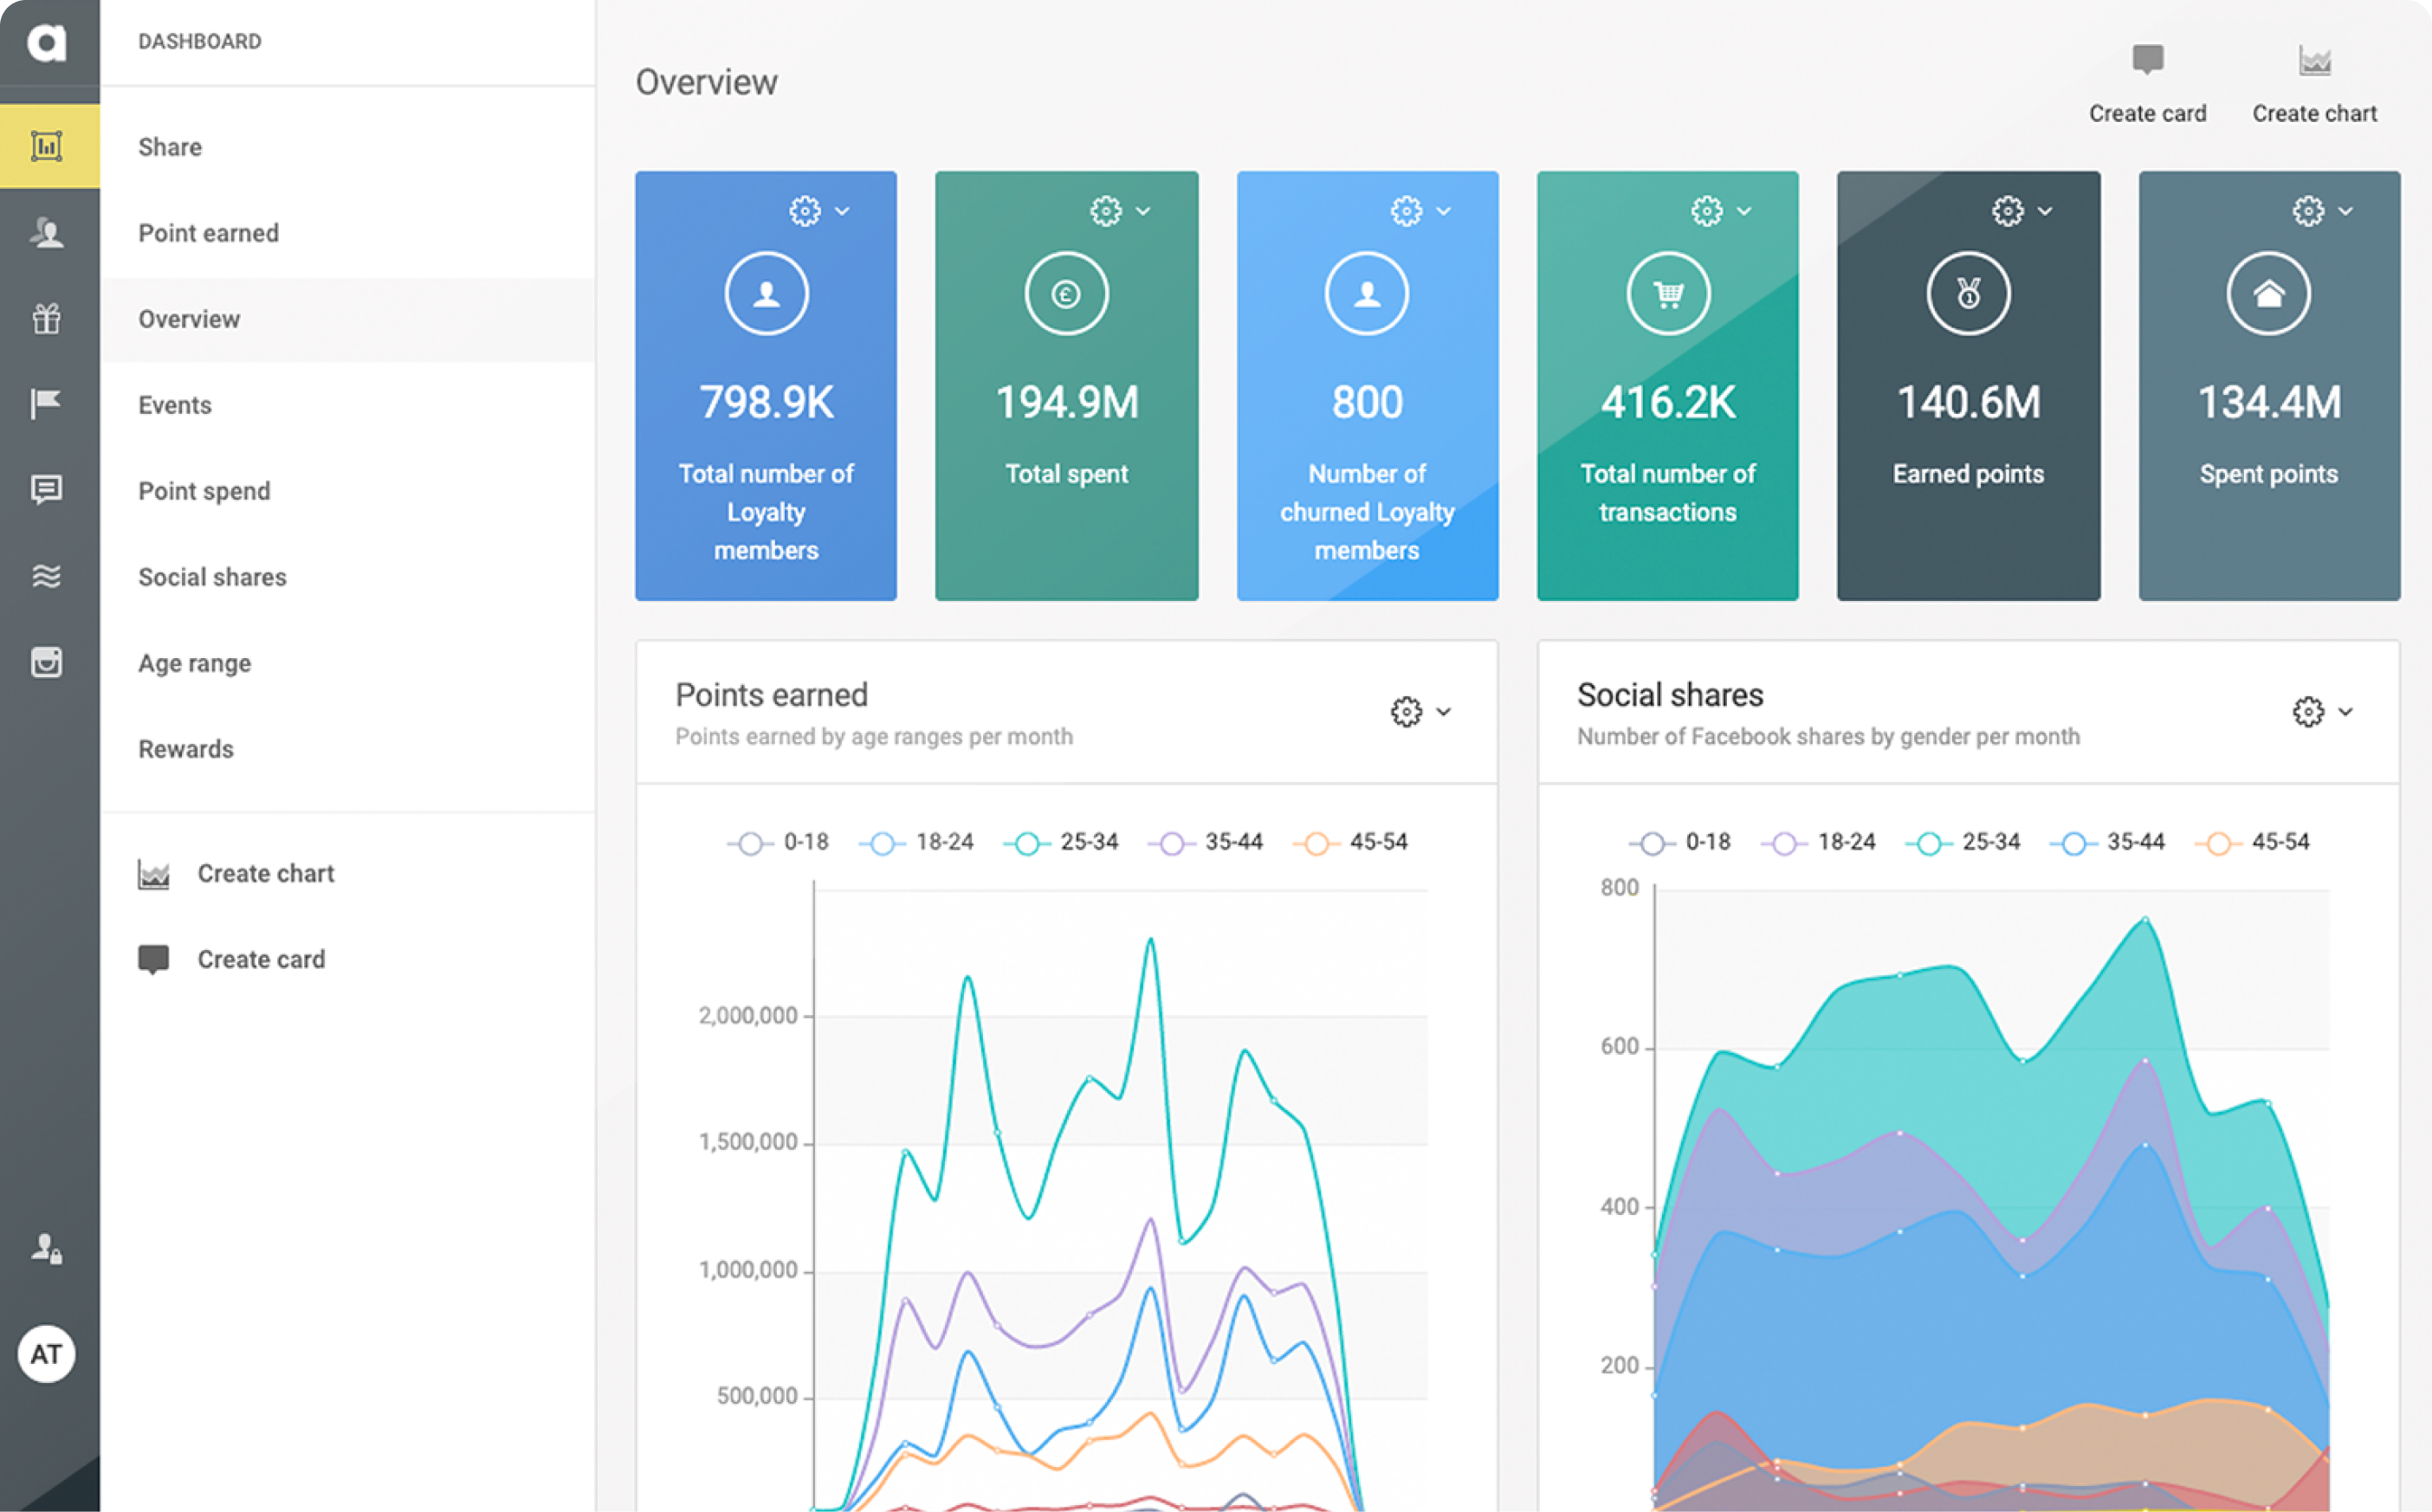Open the chat messages sidebar icon
Image resolution: width=2432 pixels, height=1512 pixels.
coord(46,490)
